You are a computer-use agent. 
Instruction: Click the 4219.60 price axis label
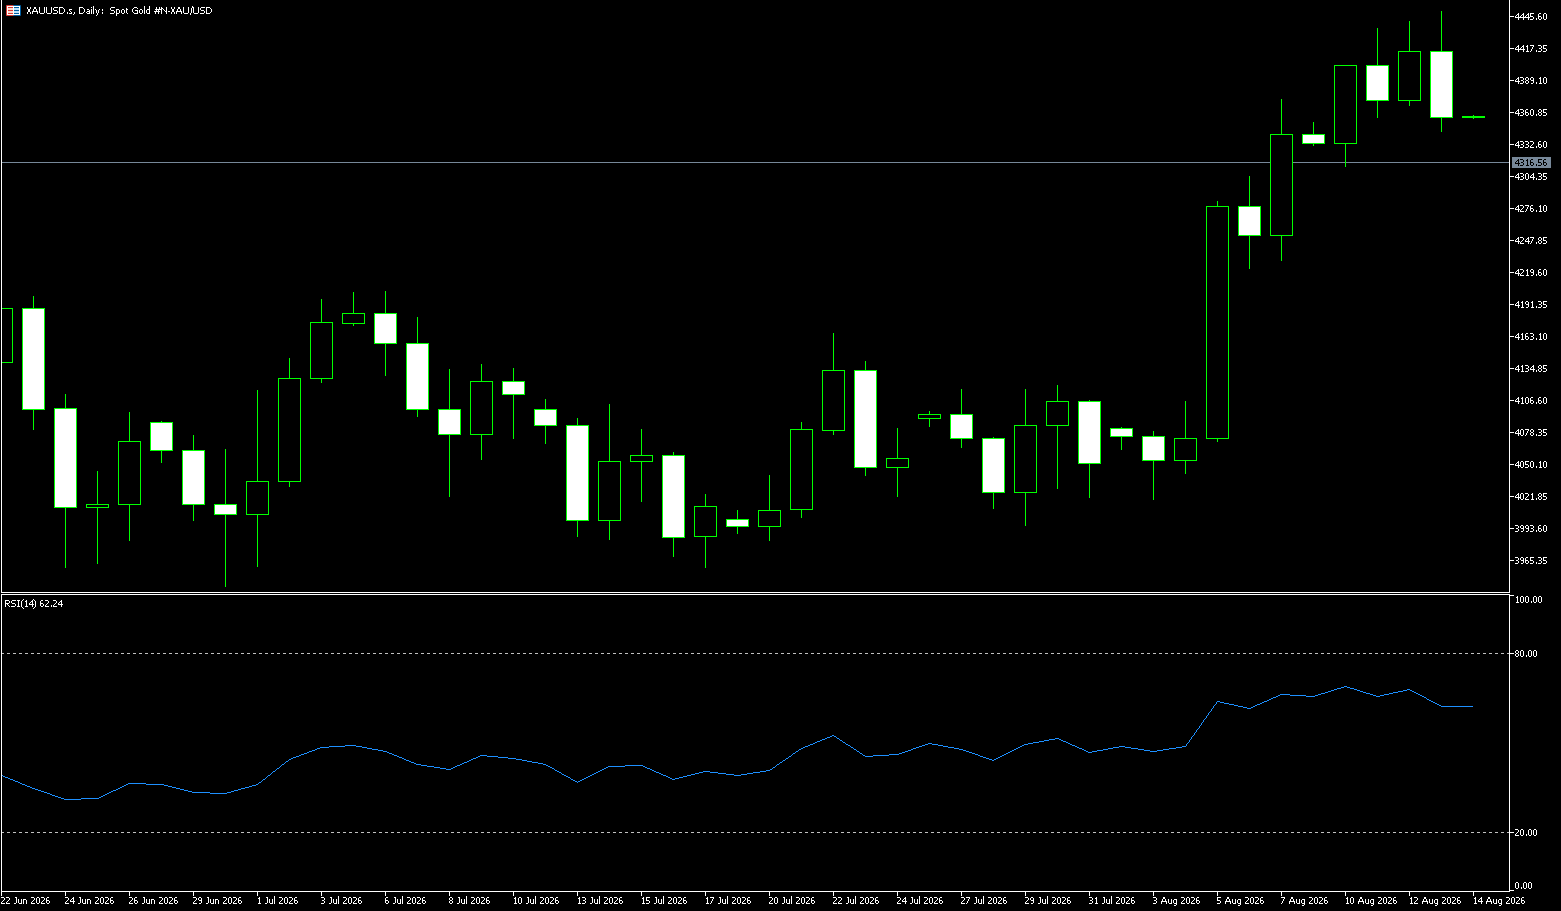pyautogui.click(x=1531, y=273)
